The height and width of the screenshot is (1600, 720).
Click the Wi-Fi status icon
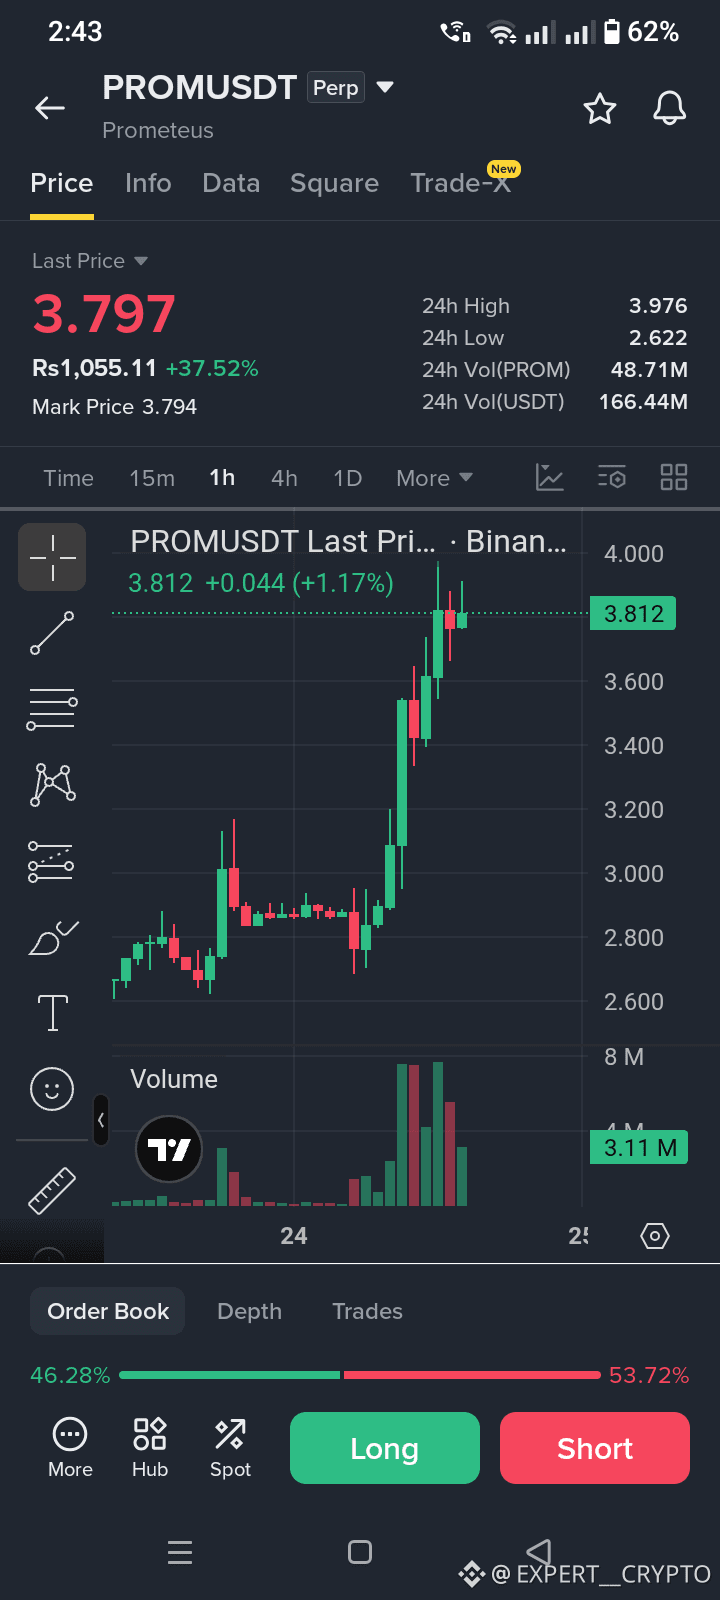click(x=502, y=33)
